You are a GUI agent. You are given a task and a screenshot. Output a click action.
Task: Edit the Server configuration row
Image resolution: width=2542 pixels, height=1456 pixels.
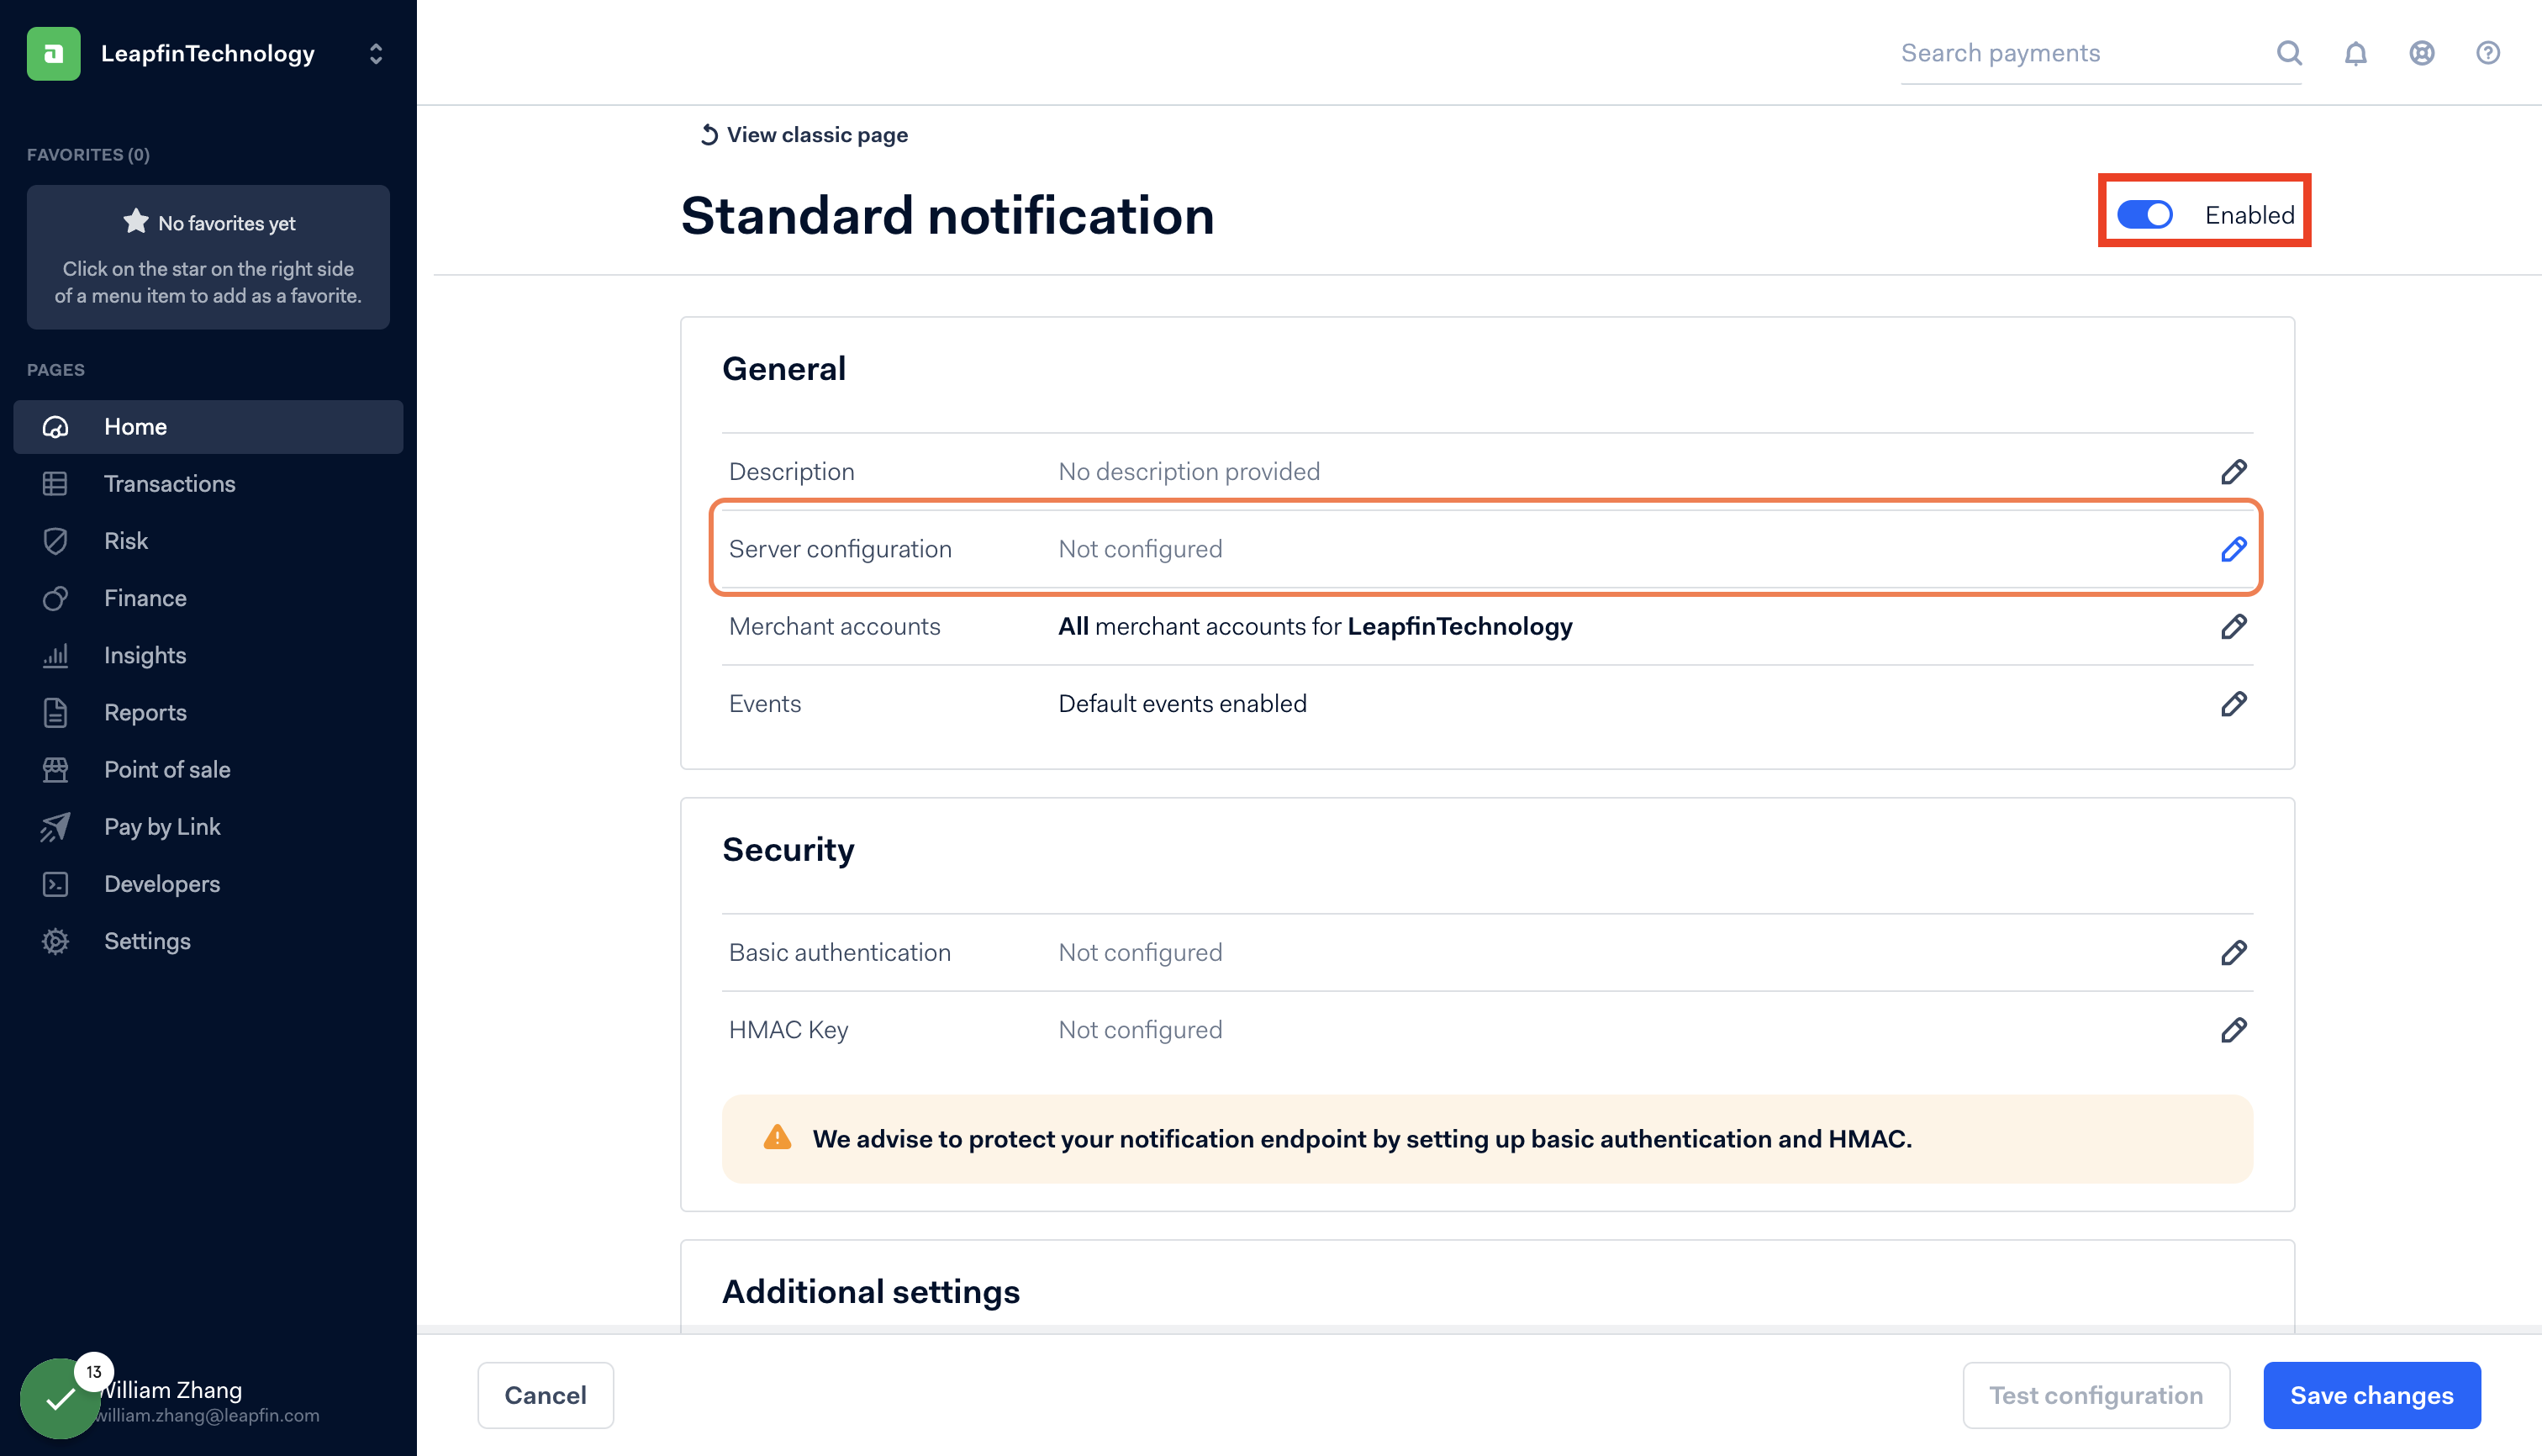pos(2233,549)
